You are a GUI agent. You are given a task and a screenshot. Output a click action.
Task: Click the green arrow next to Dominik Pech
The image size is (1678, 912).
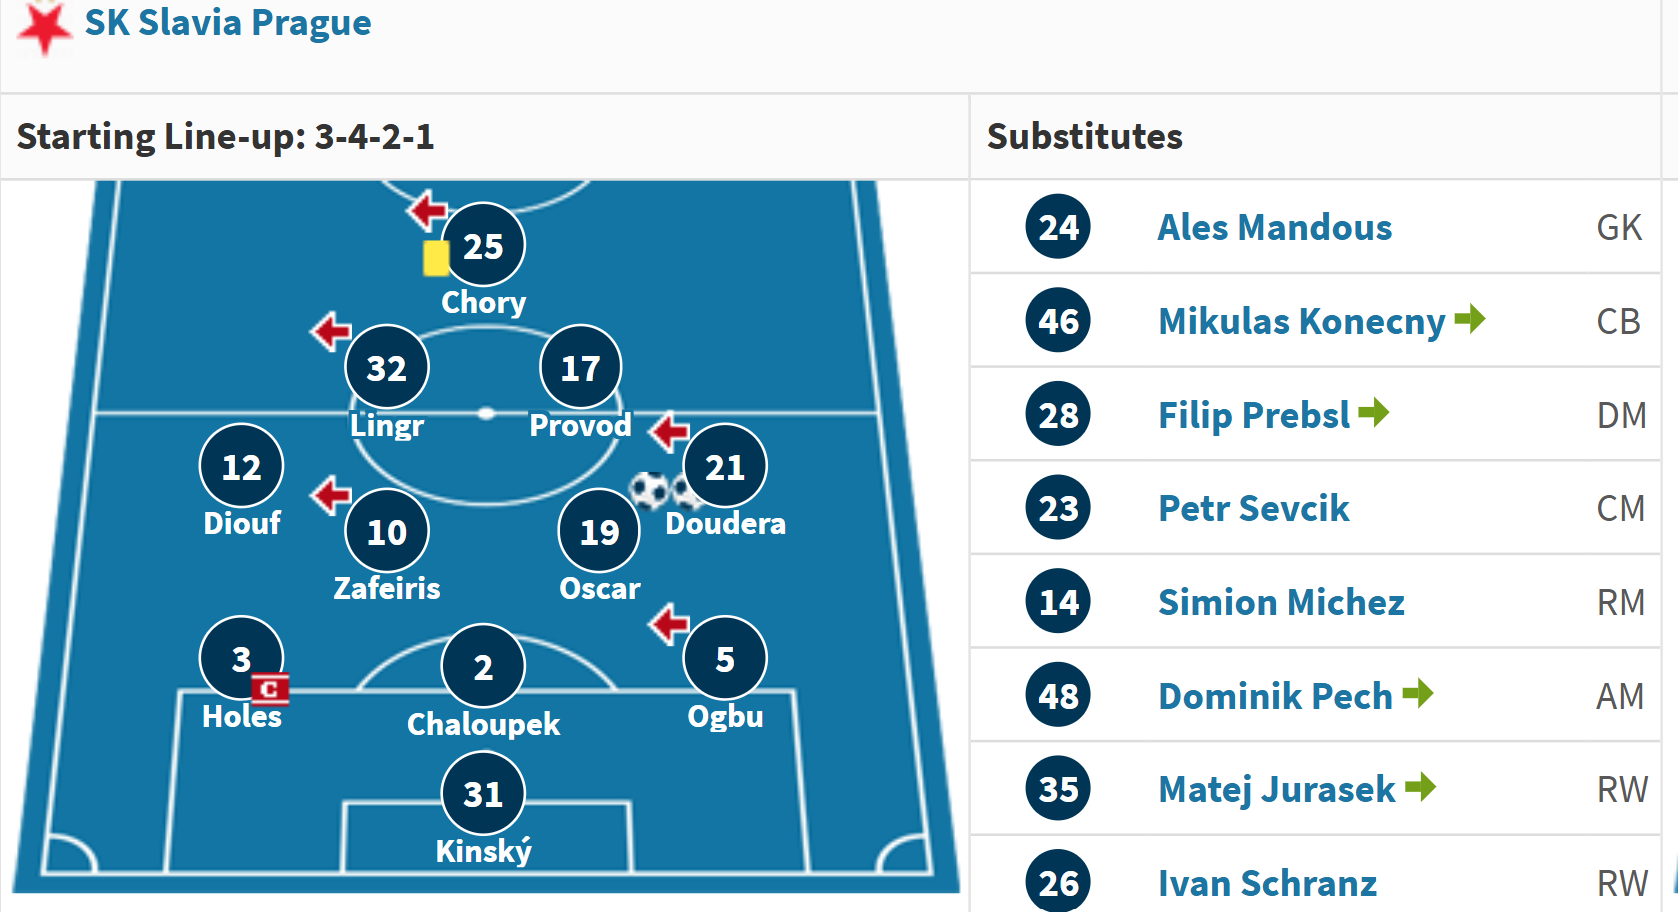(x=1418, y=693)
